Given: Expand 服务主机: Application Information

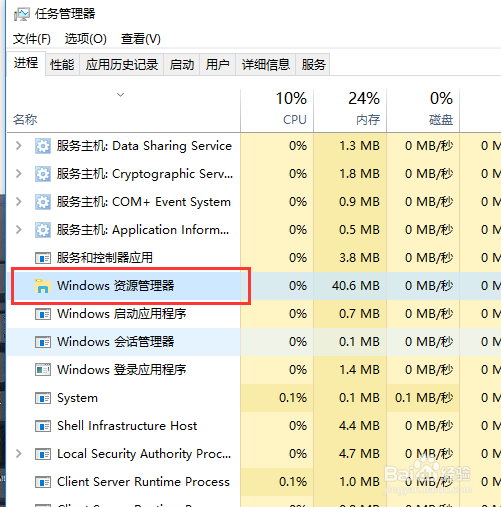Looking at the screenshot, I should coord(19,230).
